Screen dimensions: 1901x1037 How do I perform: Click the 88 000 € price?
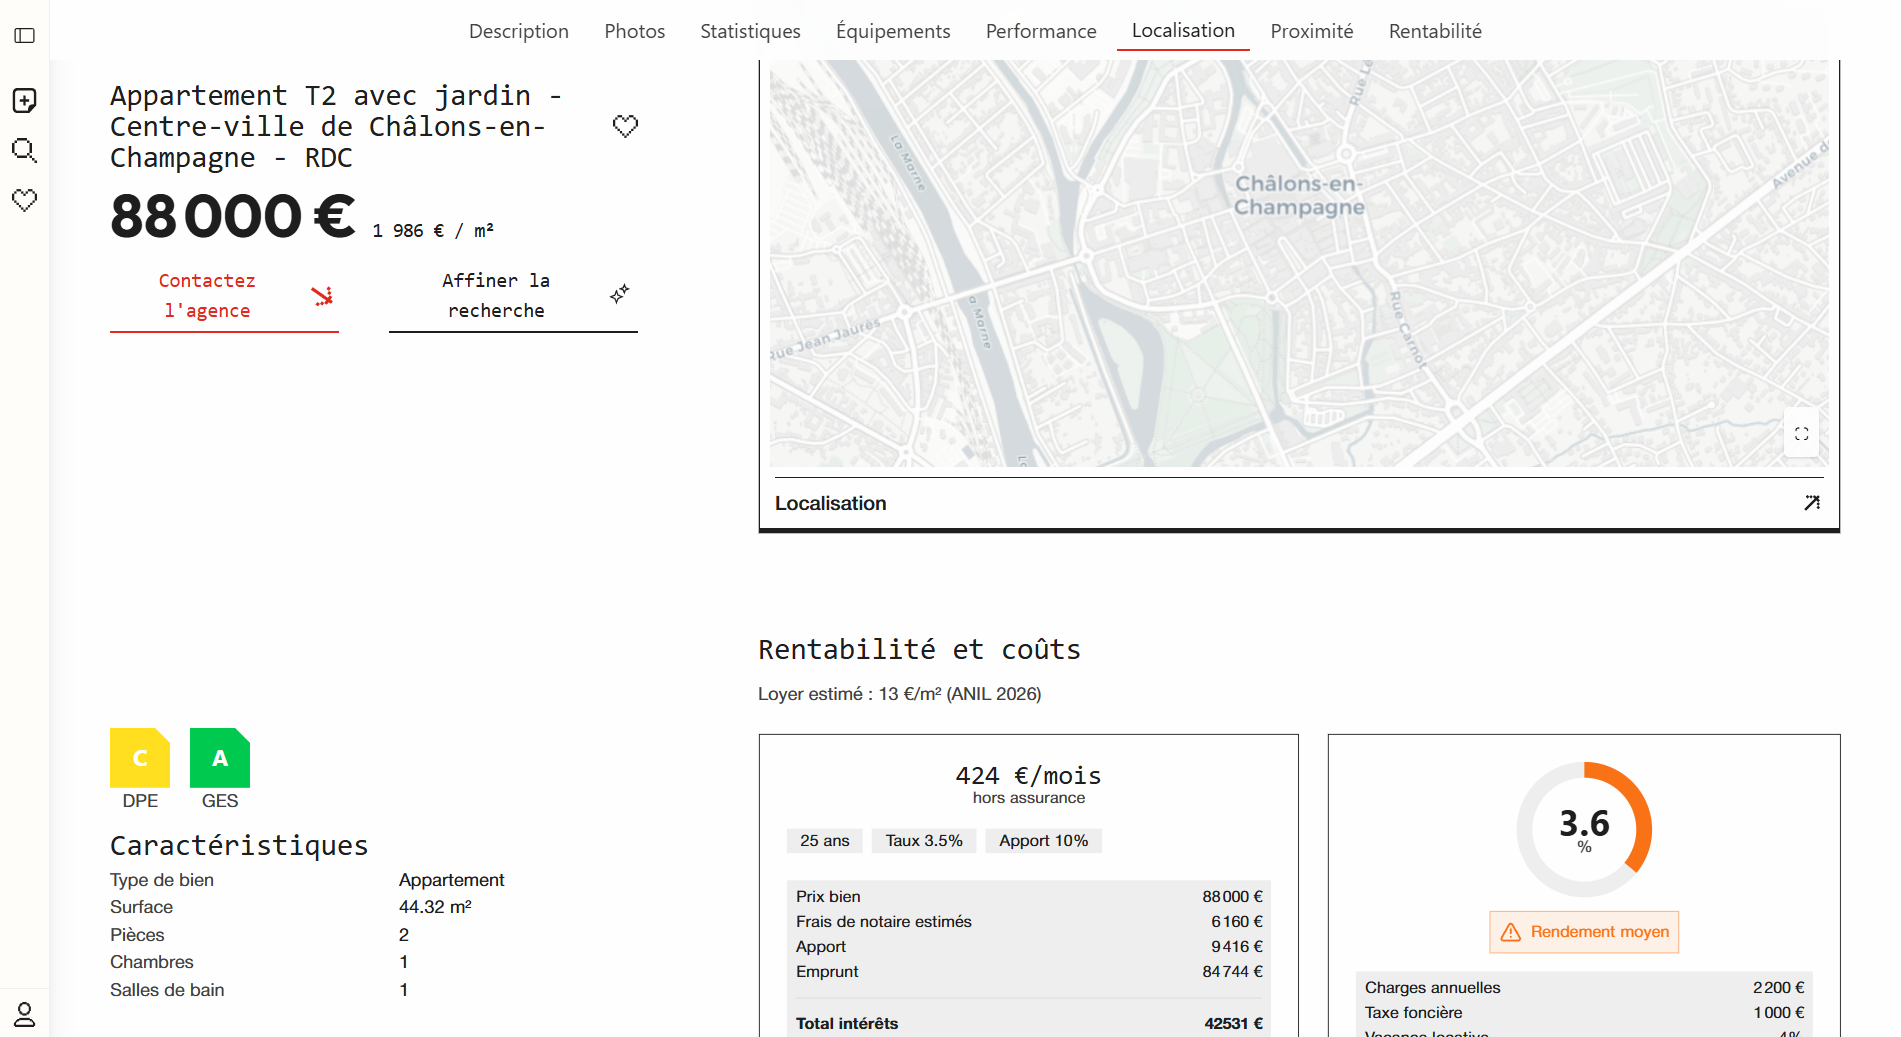pos(232,217)
